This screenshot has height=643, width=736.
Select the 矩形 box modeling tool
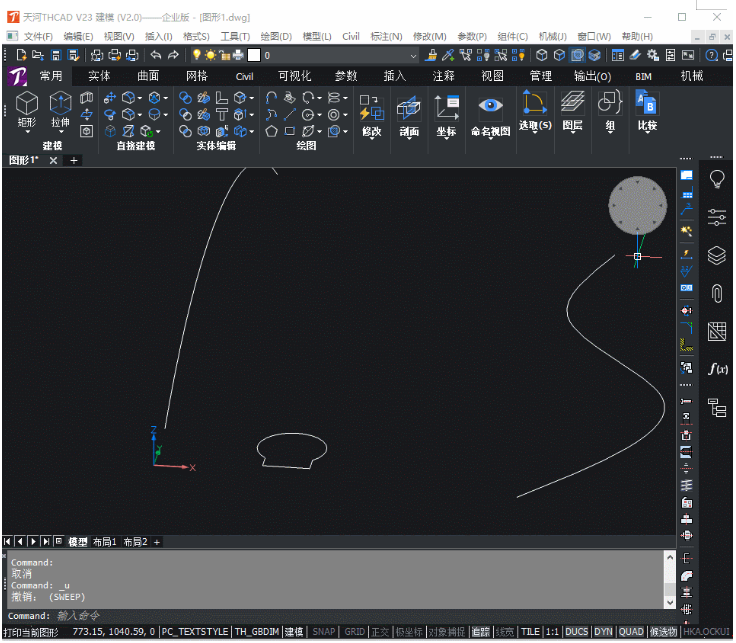pos(27,111)
